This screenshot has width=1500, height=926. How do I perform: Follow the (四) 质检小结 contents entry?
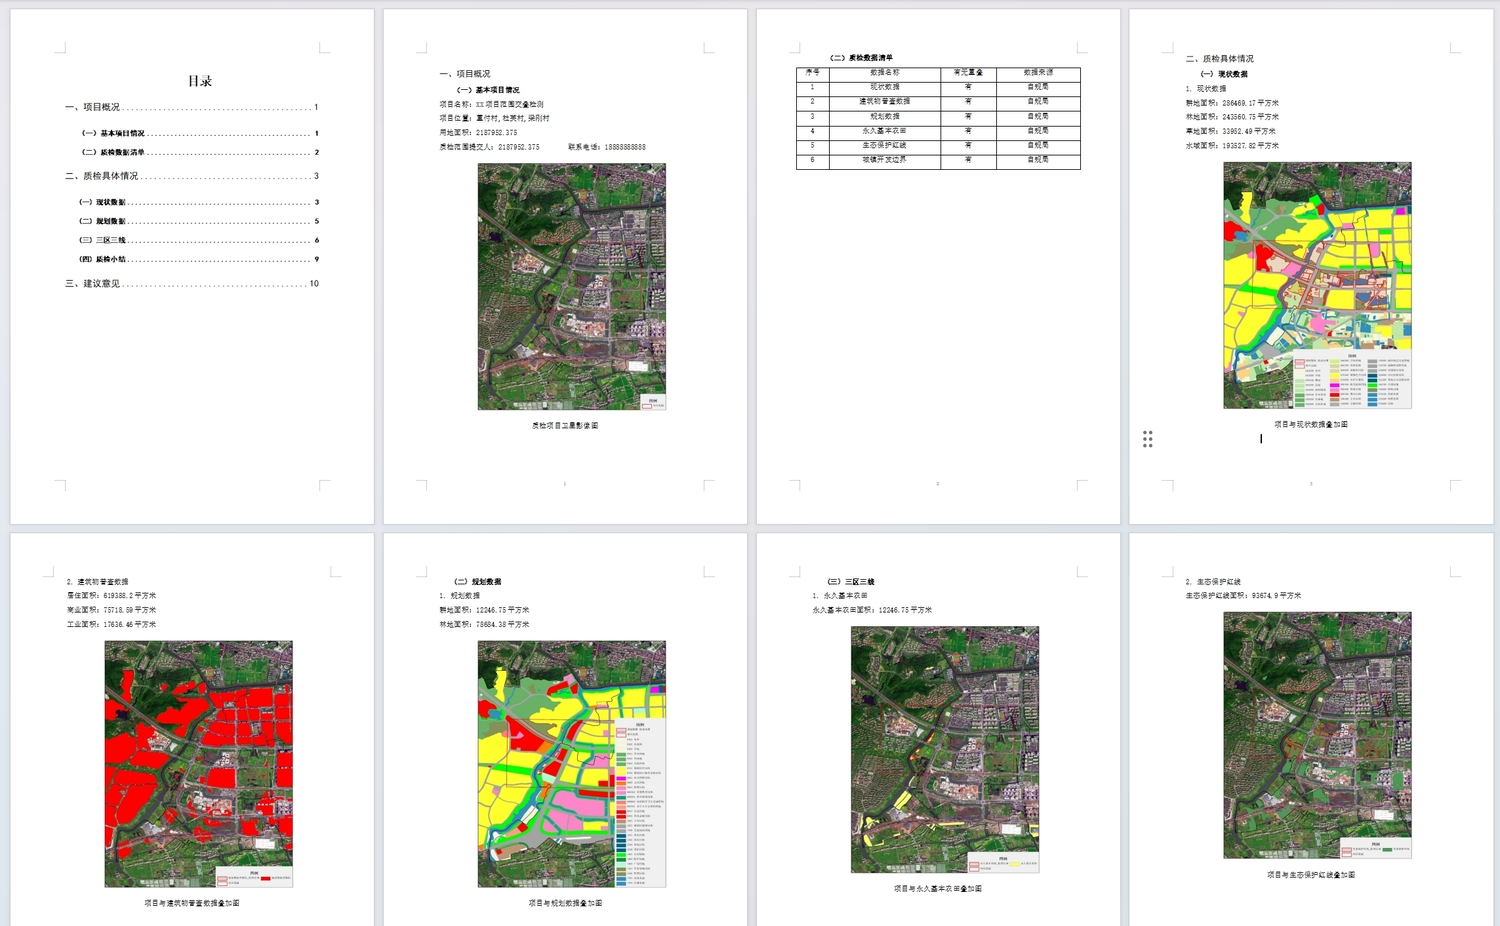[x=200, y=259]
